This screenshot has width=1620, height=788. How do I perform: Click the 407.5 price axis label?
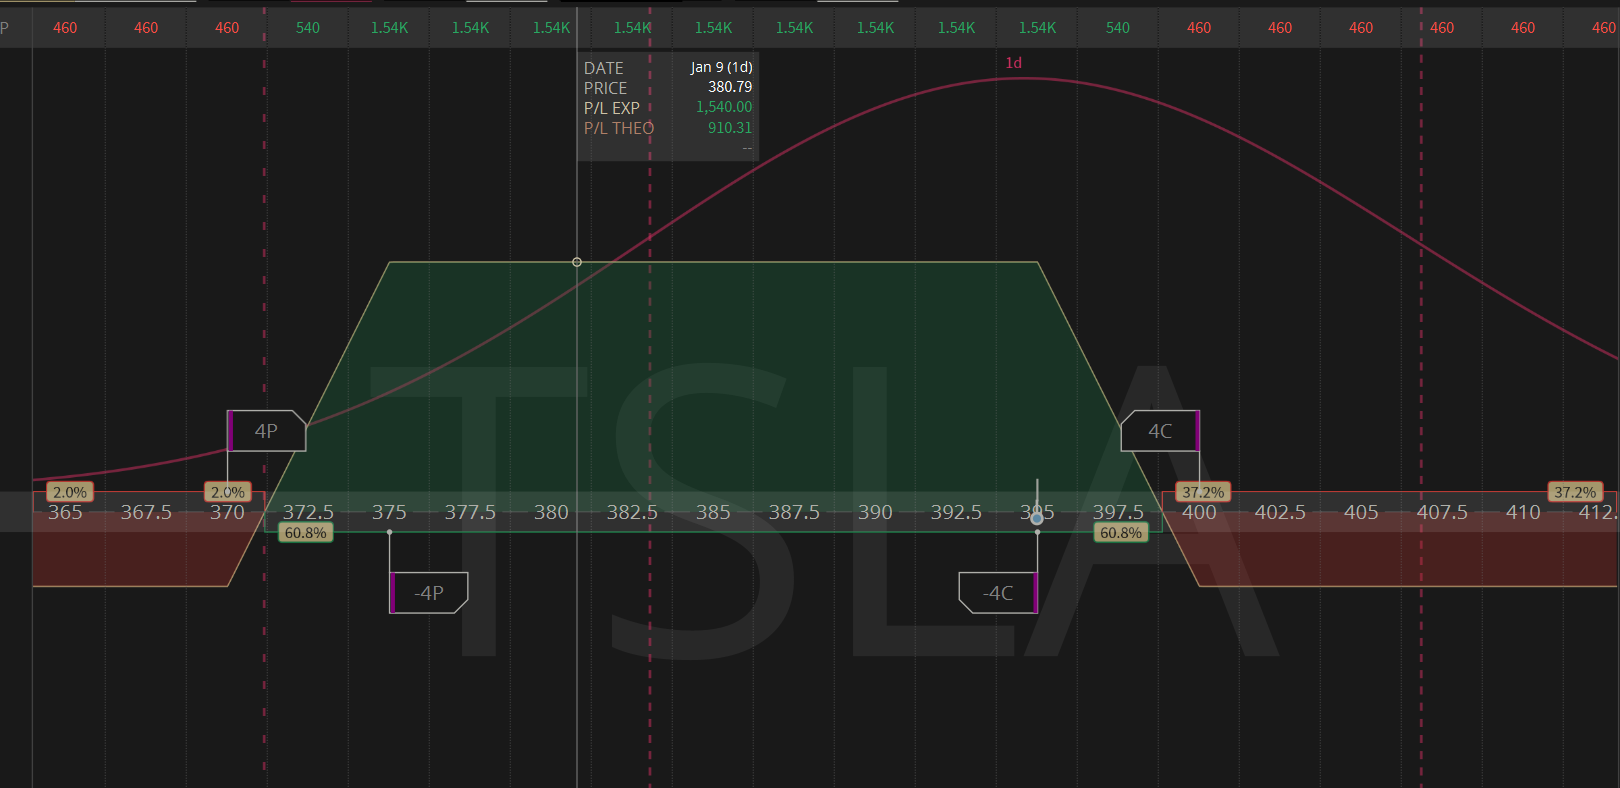point(1442,512)
